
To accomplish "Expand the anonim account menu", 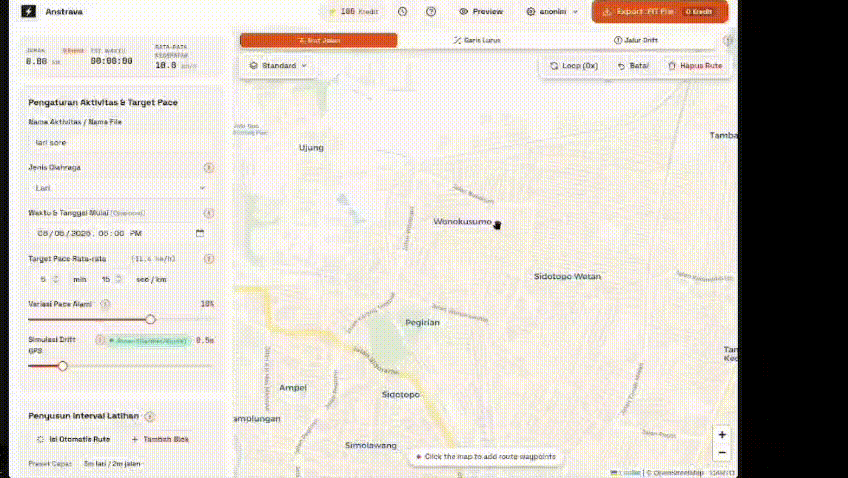I will pos(552,11).
